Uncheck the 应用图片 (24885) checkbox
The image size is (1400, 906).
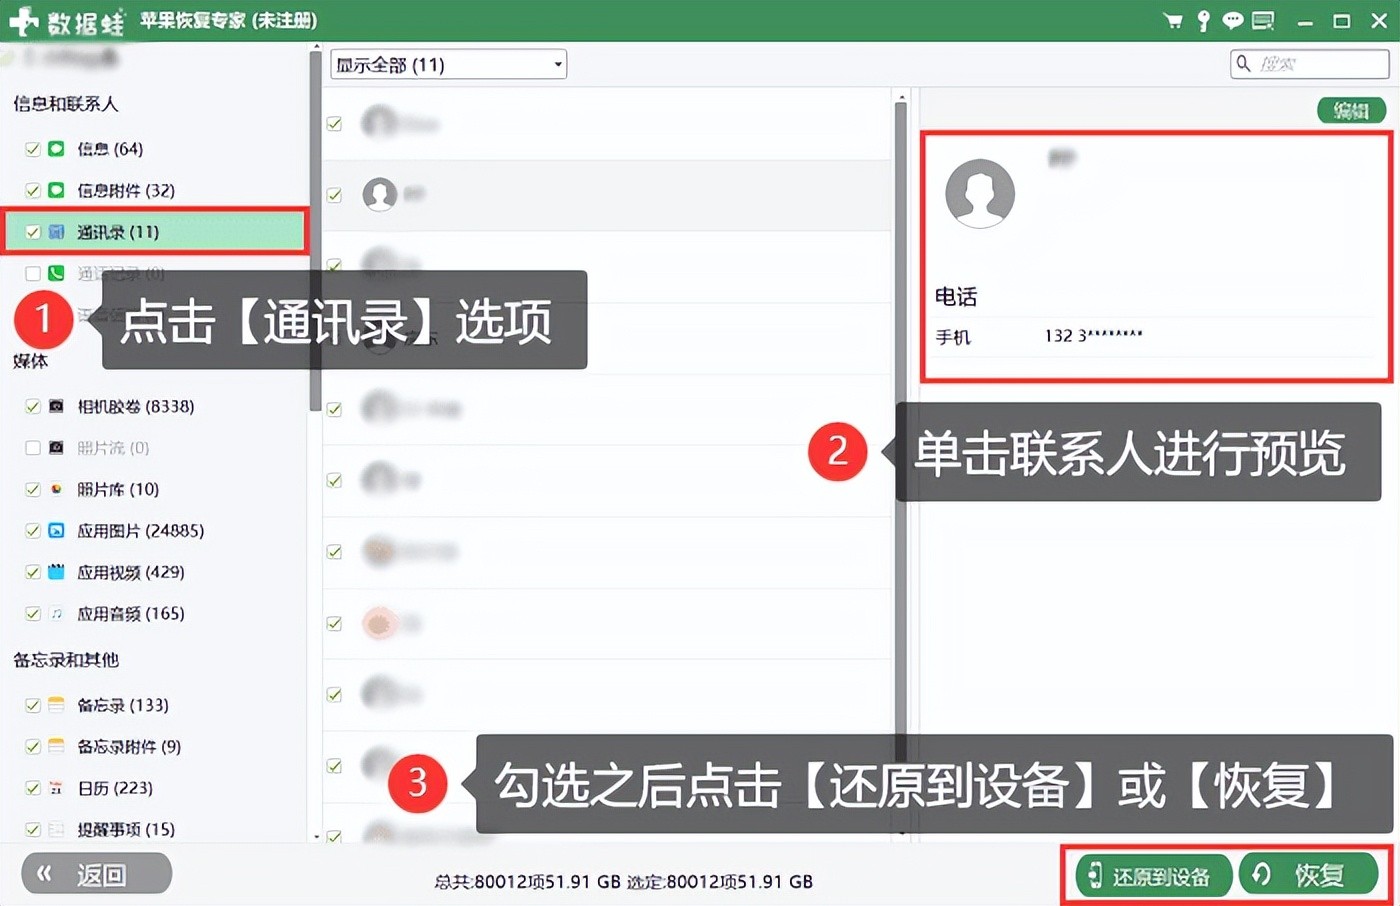click(x=33, y=531)
